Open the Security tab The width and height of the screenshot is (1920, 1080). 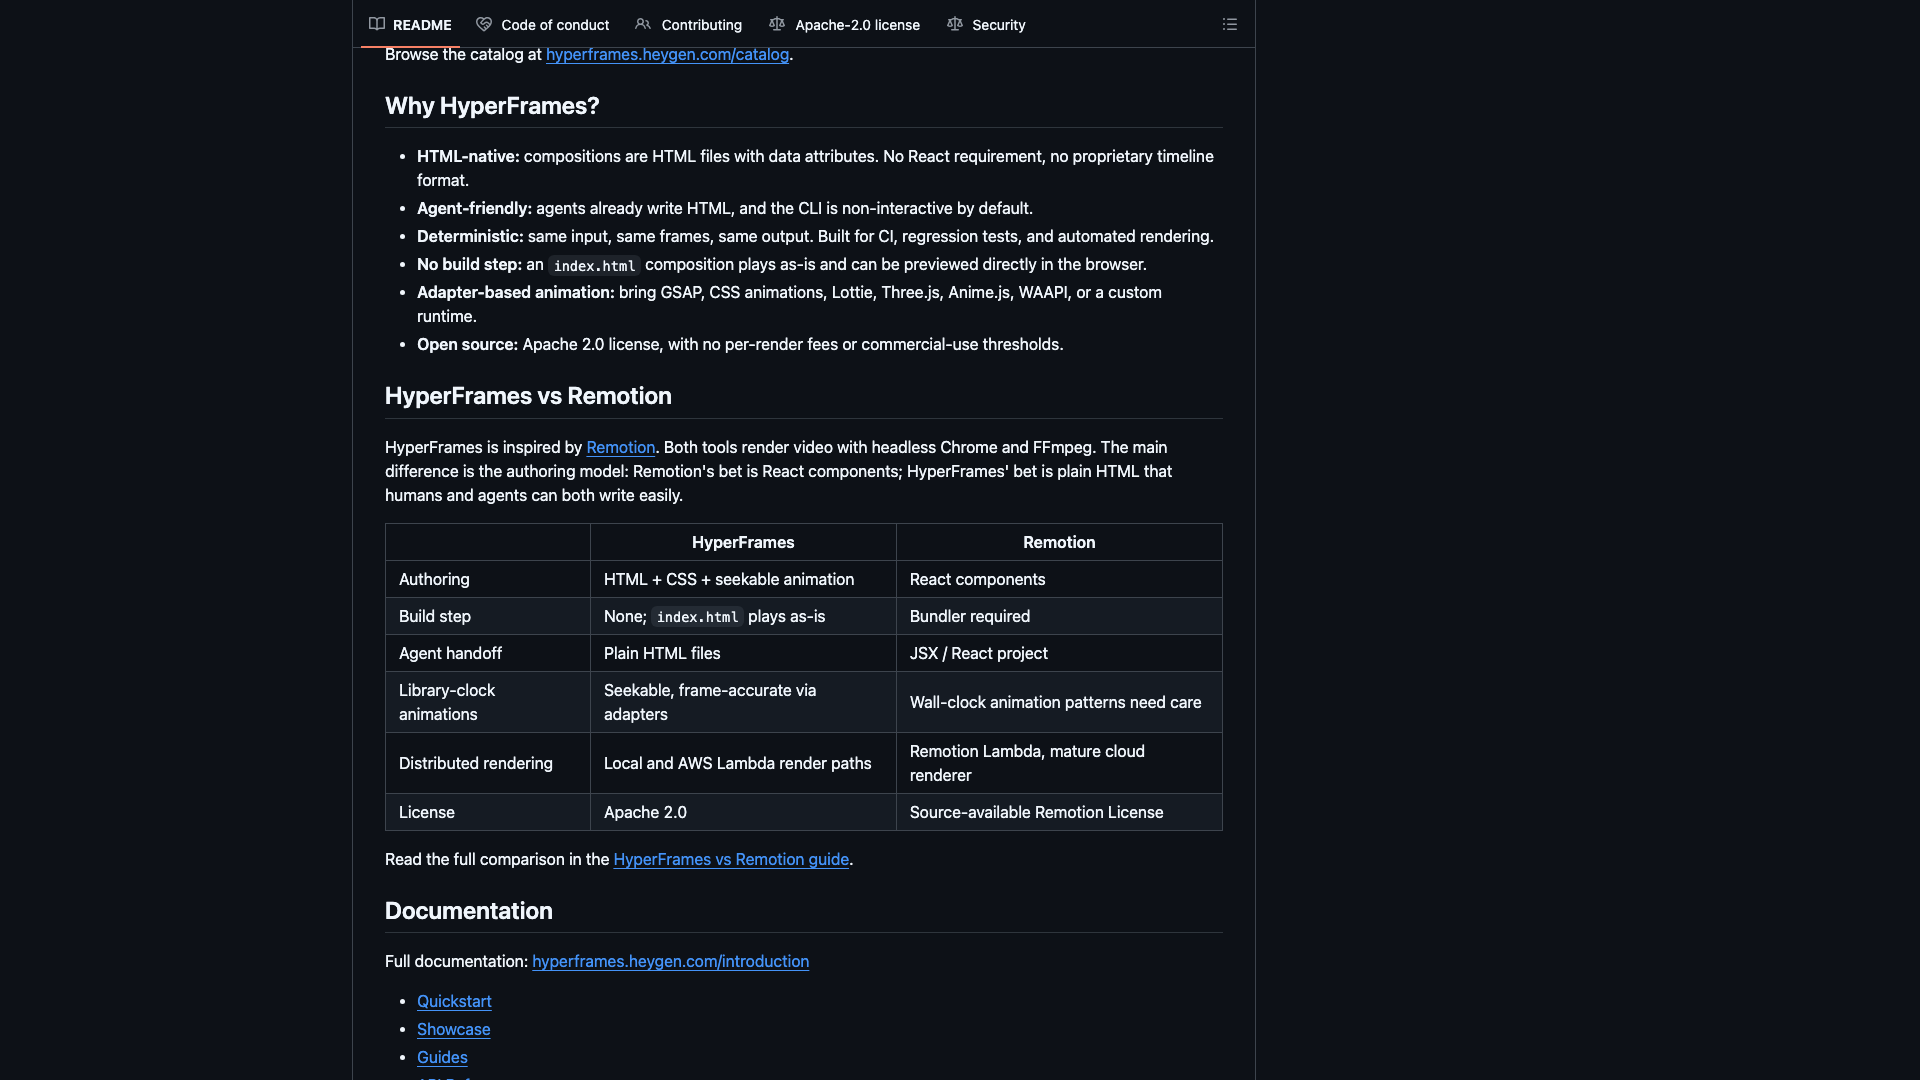click(987, 24)
